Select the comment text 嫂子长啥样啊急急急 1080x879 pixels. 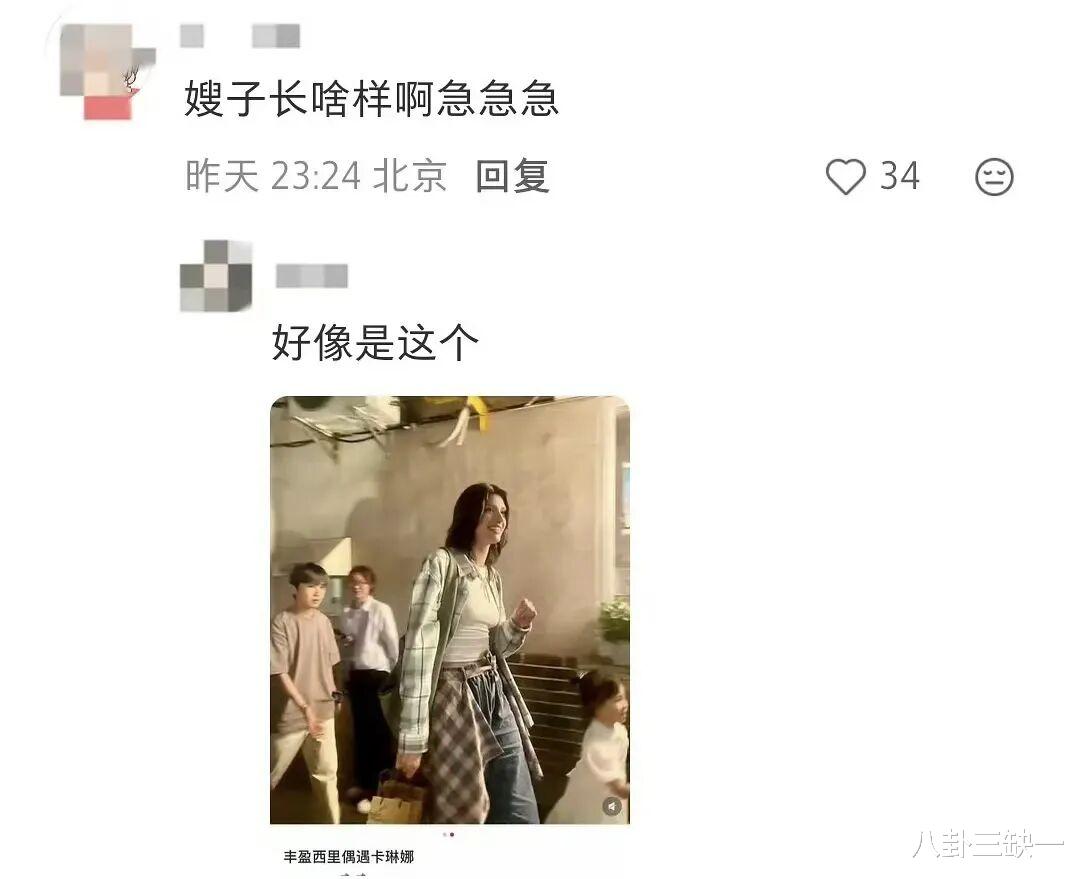(371, 99)
